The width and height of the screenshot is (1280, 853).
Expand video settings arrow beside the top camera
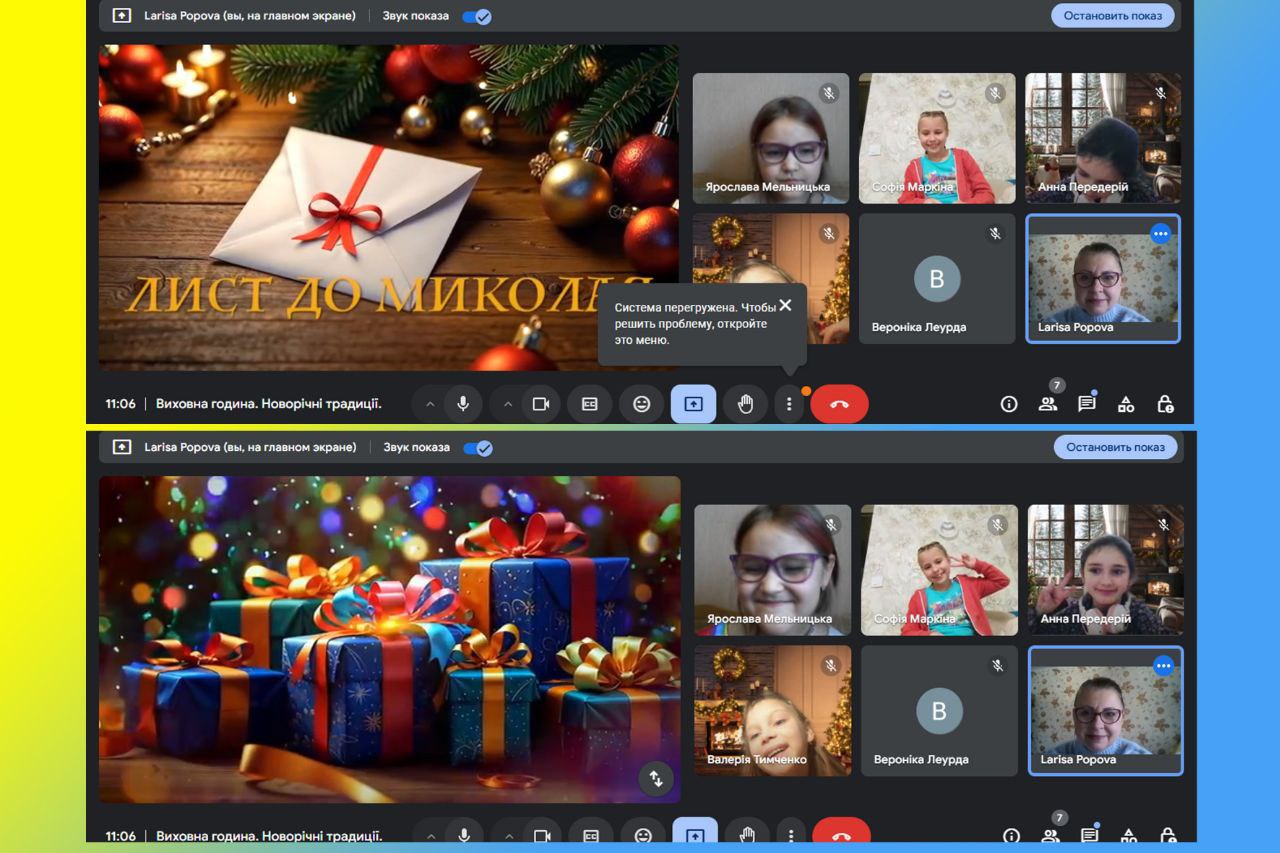point(508,404)
